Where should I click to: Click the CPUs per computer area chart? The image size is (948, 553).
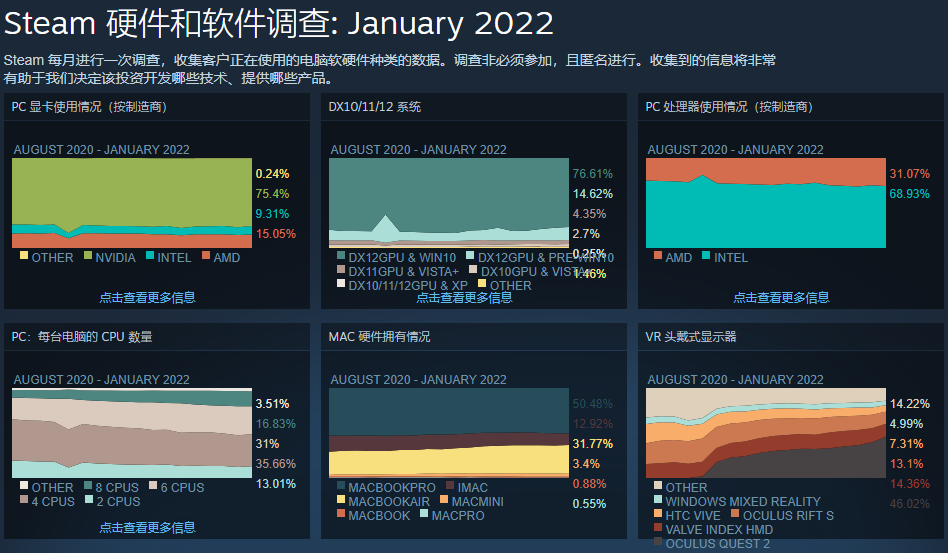pyautogui.click(x=132, y=433)
